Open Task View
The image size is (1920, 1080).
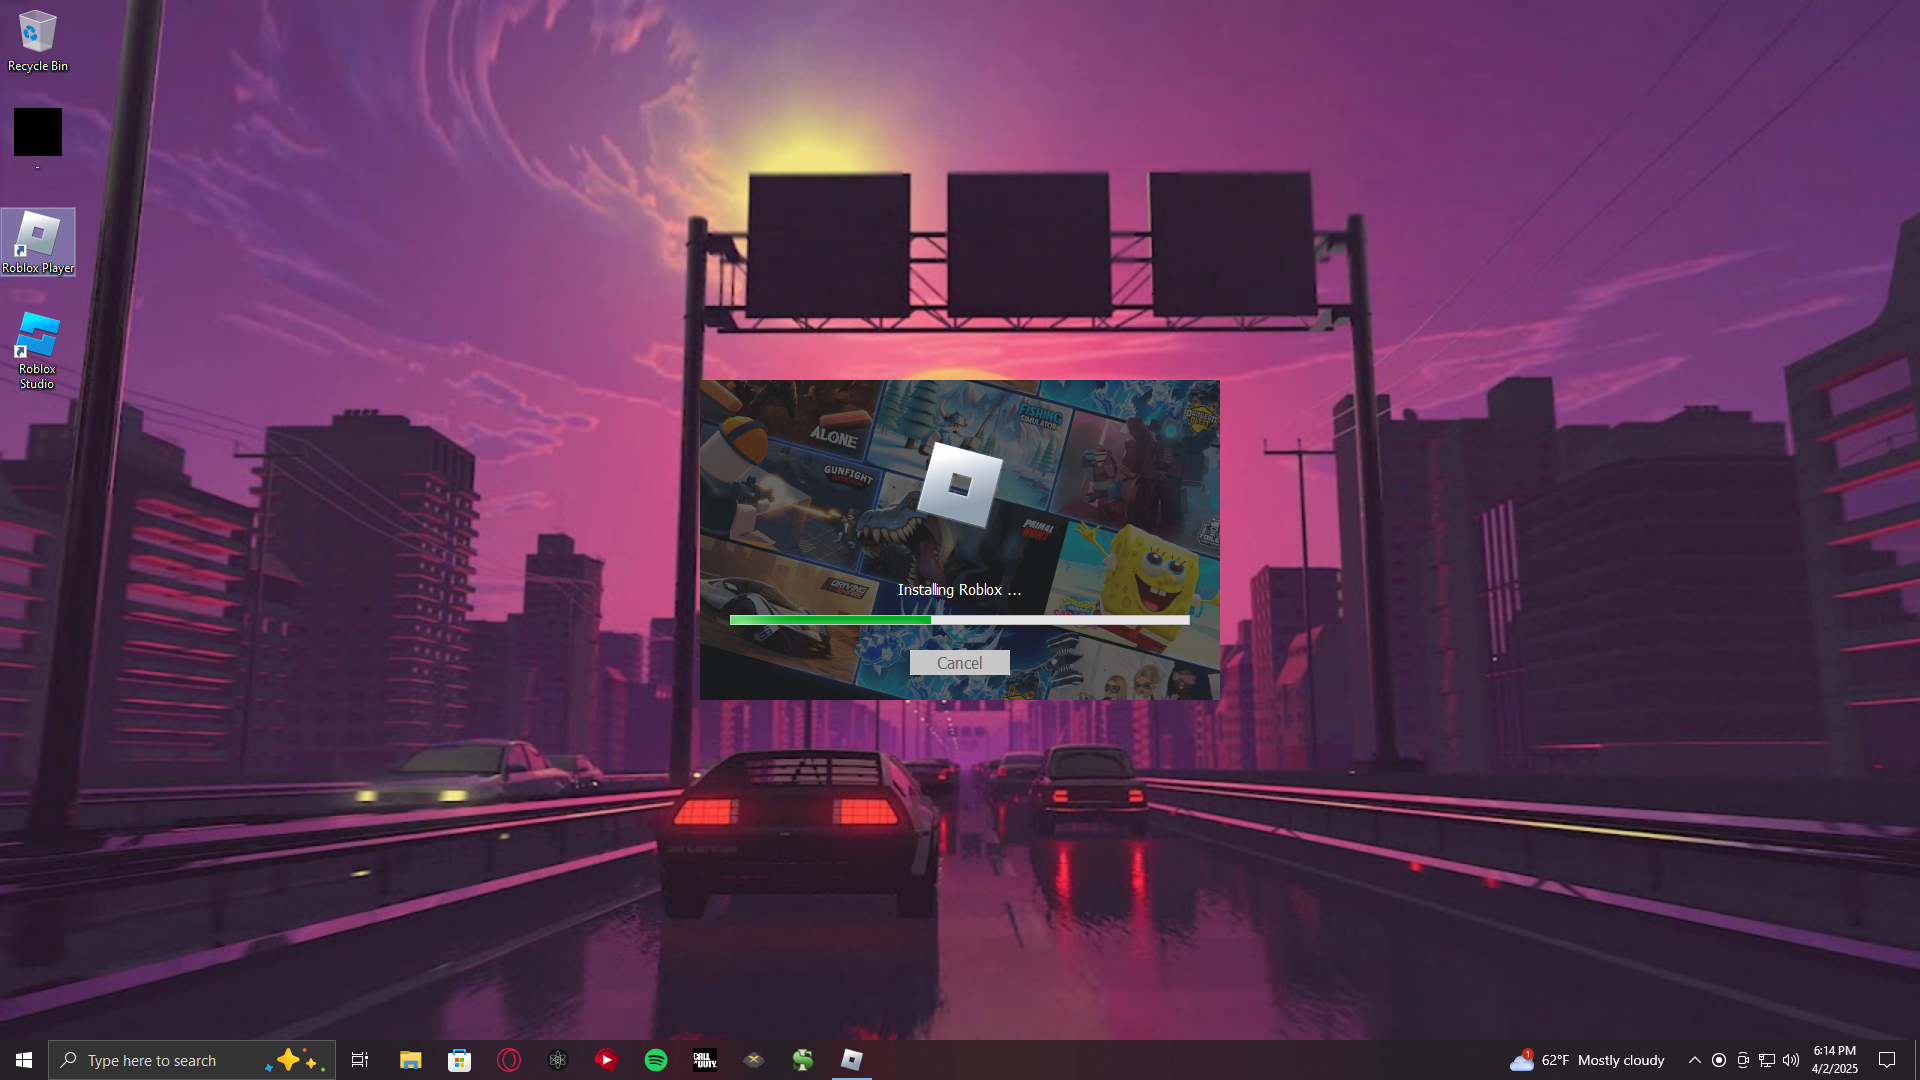360,1060
